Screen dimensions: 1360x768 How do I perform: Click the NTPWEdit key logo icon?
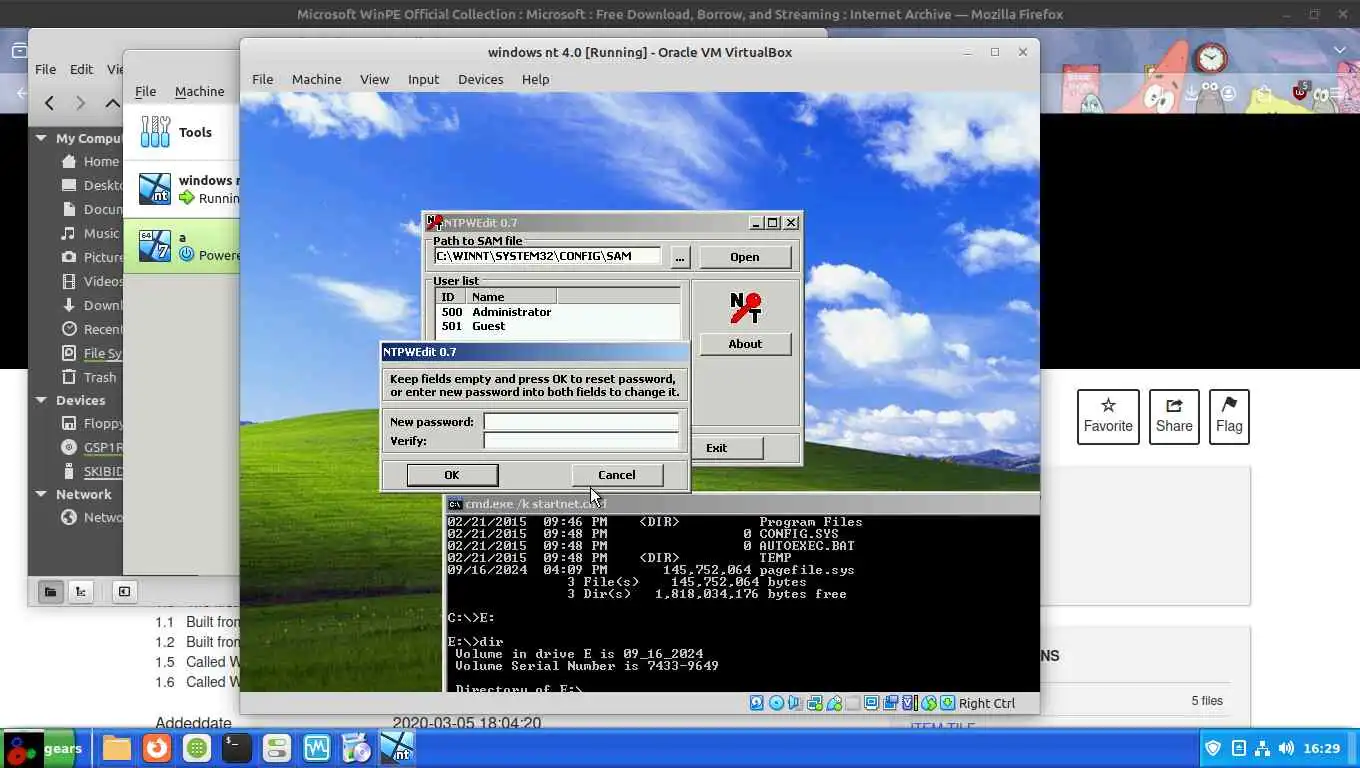tap(745, 308)
